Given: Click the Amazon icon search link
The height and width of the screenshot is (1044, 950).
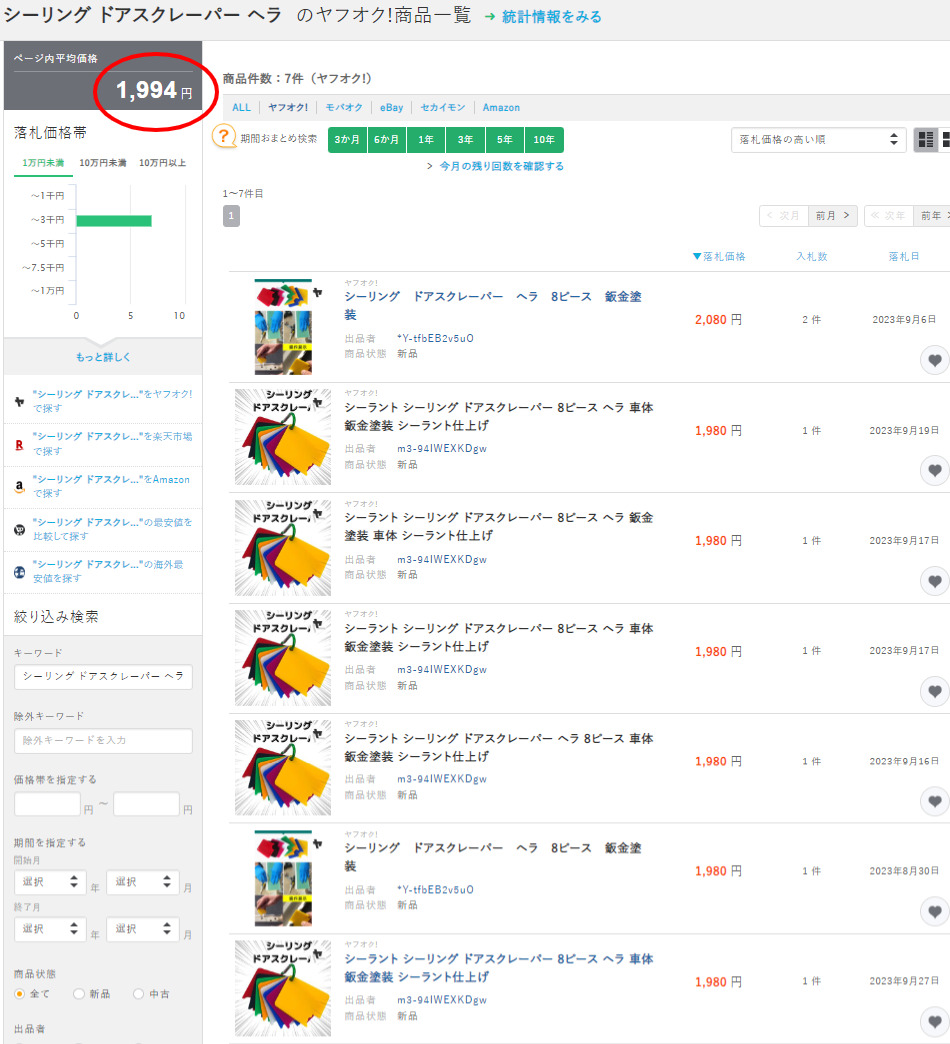Looking at the screenshot, I should (x=19, y=486).
